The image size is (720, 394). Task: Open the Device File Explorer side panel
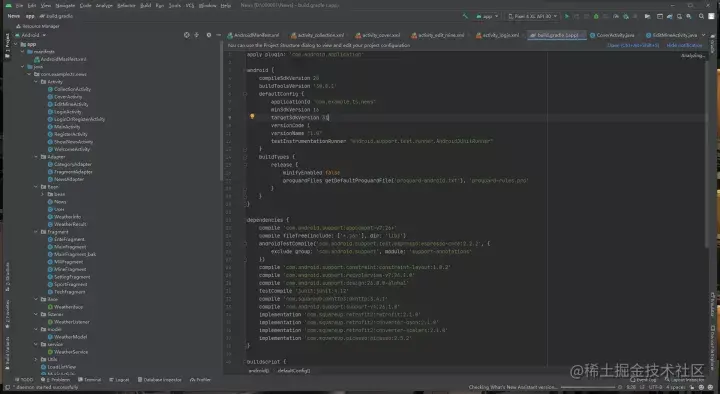pyautogui.click(x=713, y=348)
